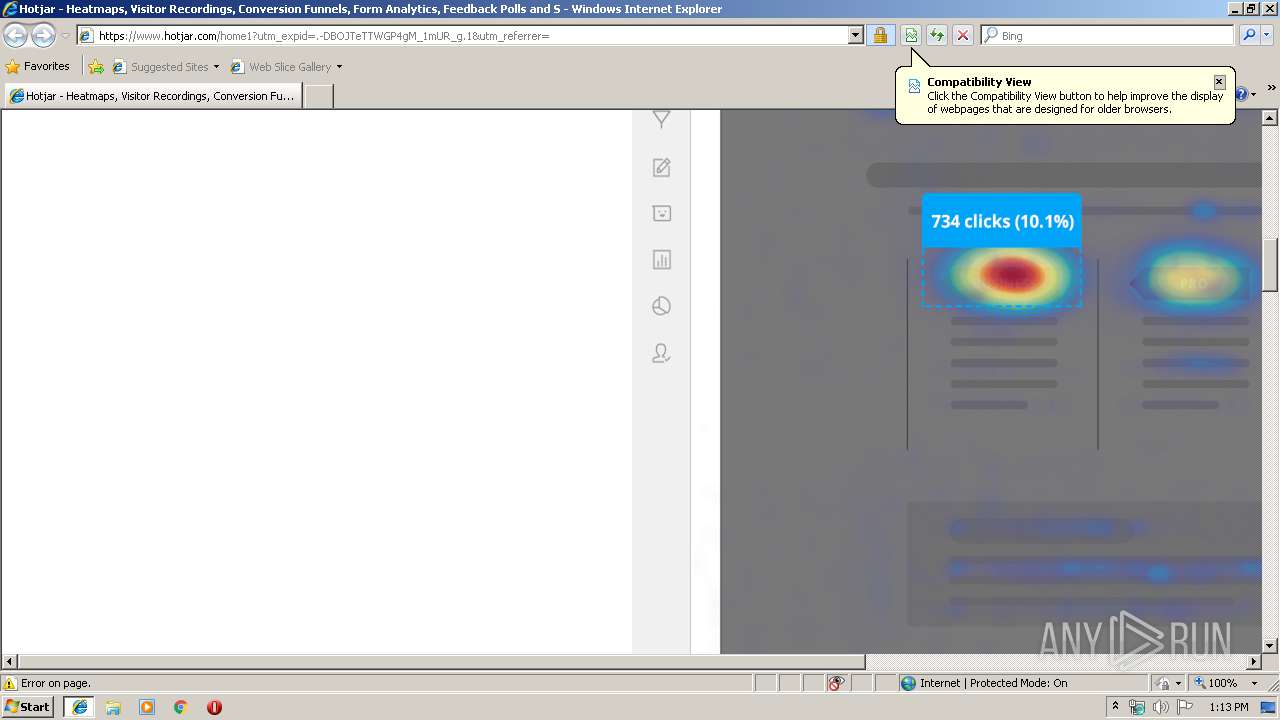Click the Bing search magnifier button
This screenshot has width=1280, height=720.
click(x=1249, y=35)
